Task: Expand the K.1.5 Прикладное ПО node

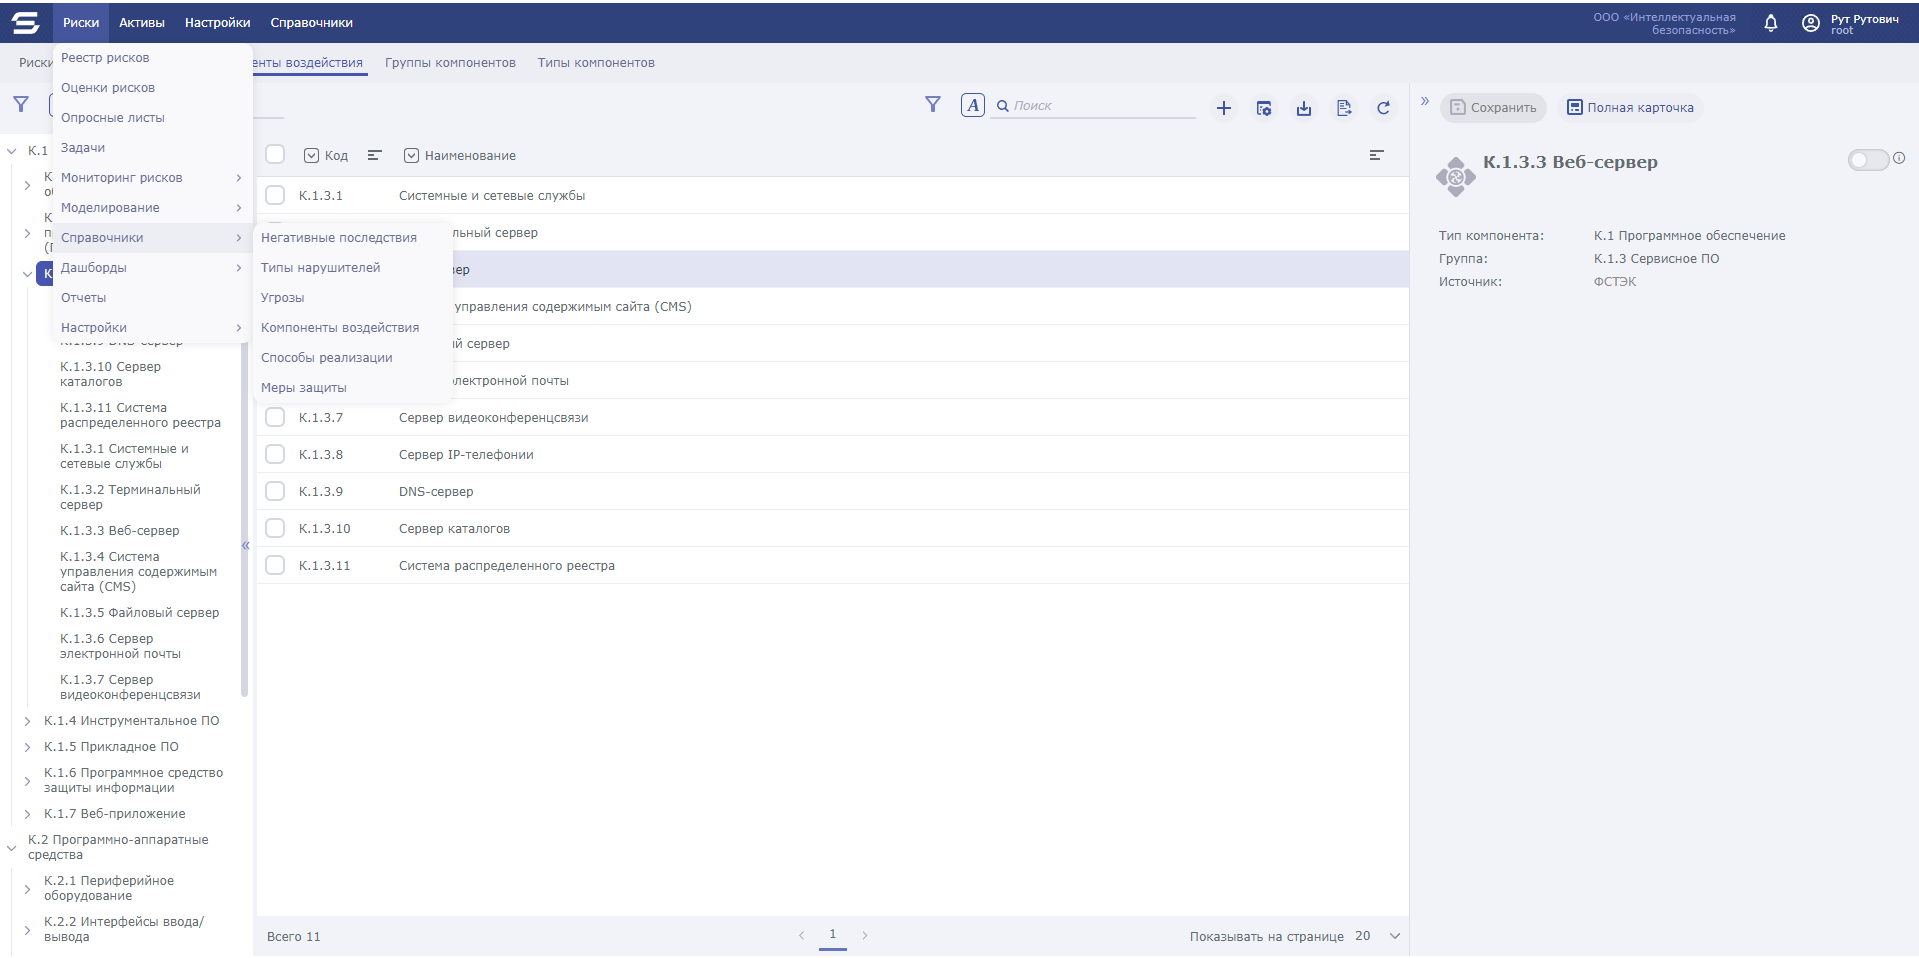Action: click(x=27, y=747)
